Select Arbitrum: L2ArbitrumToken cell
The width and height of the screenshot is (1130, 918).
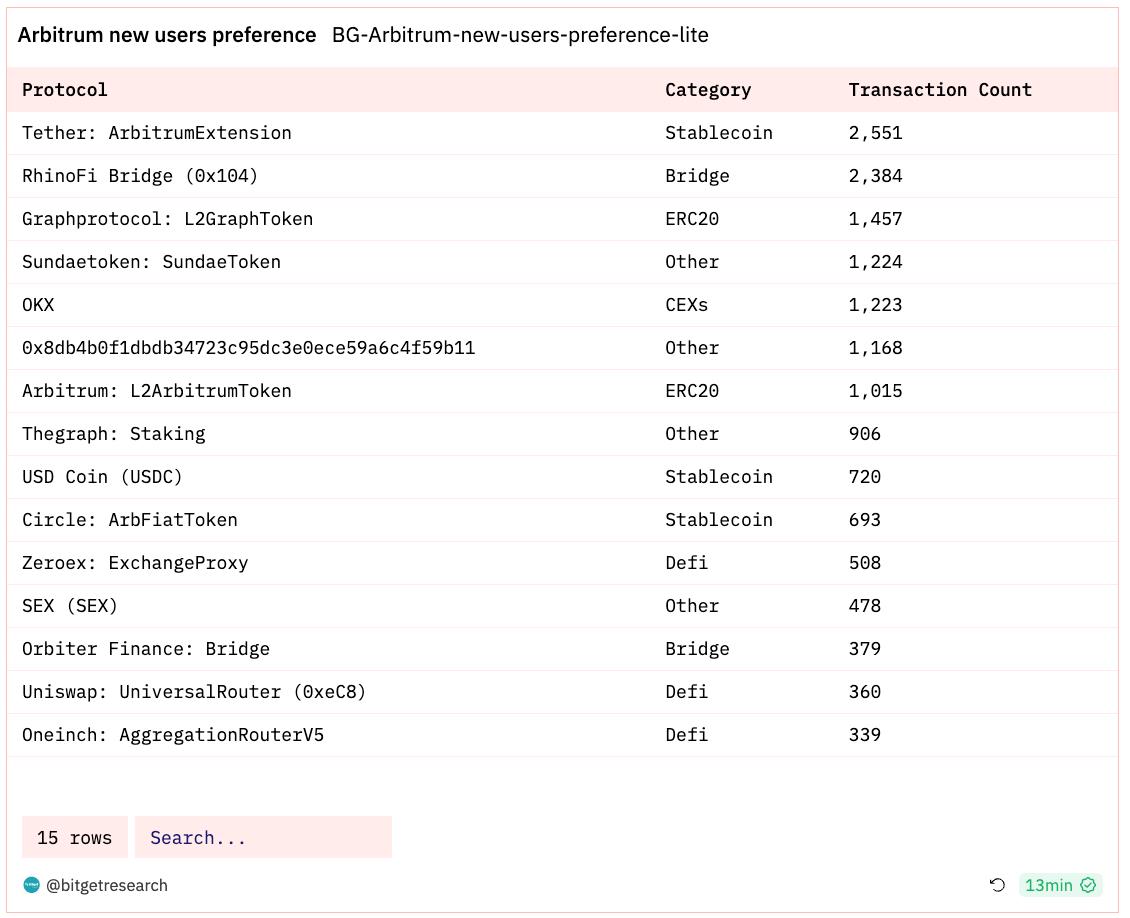coord(156,391)
